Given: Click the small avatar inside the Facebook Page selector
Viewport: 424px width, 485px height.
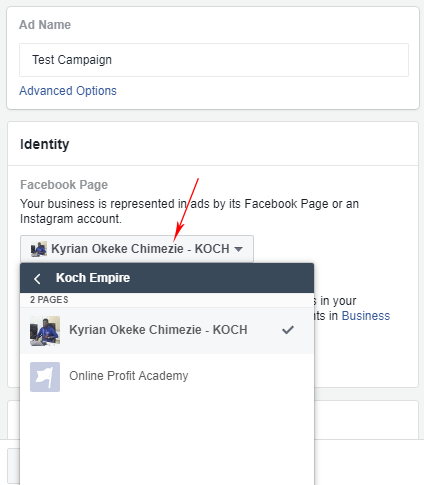Looking at the screenshot, I should [39, 249].
